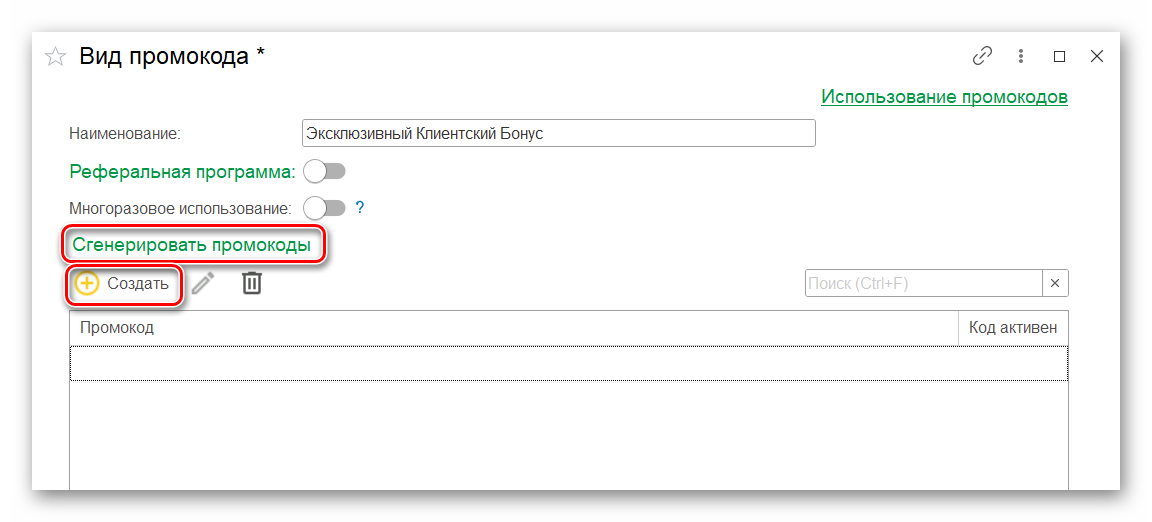Open the three-dot more actions menu

click(1020, 57)
